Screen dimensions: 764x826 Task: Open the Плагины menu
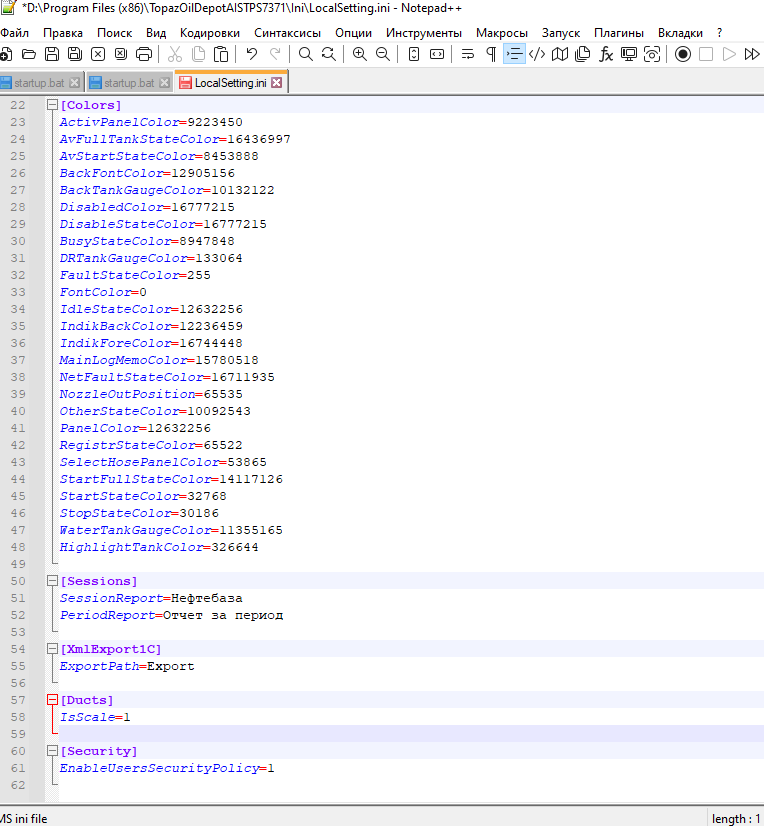click(x=619, y=33)
